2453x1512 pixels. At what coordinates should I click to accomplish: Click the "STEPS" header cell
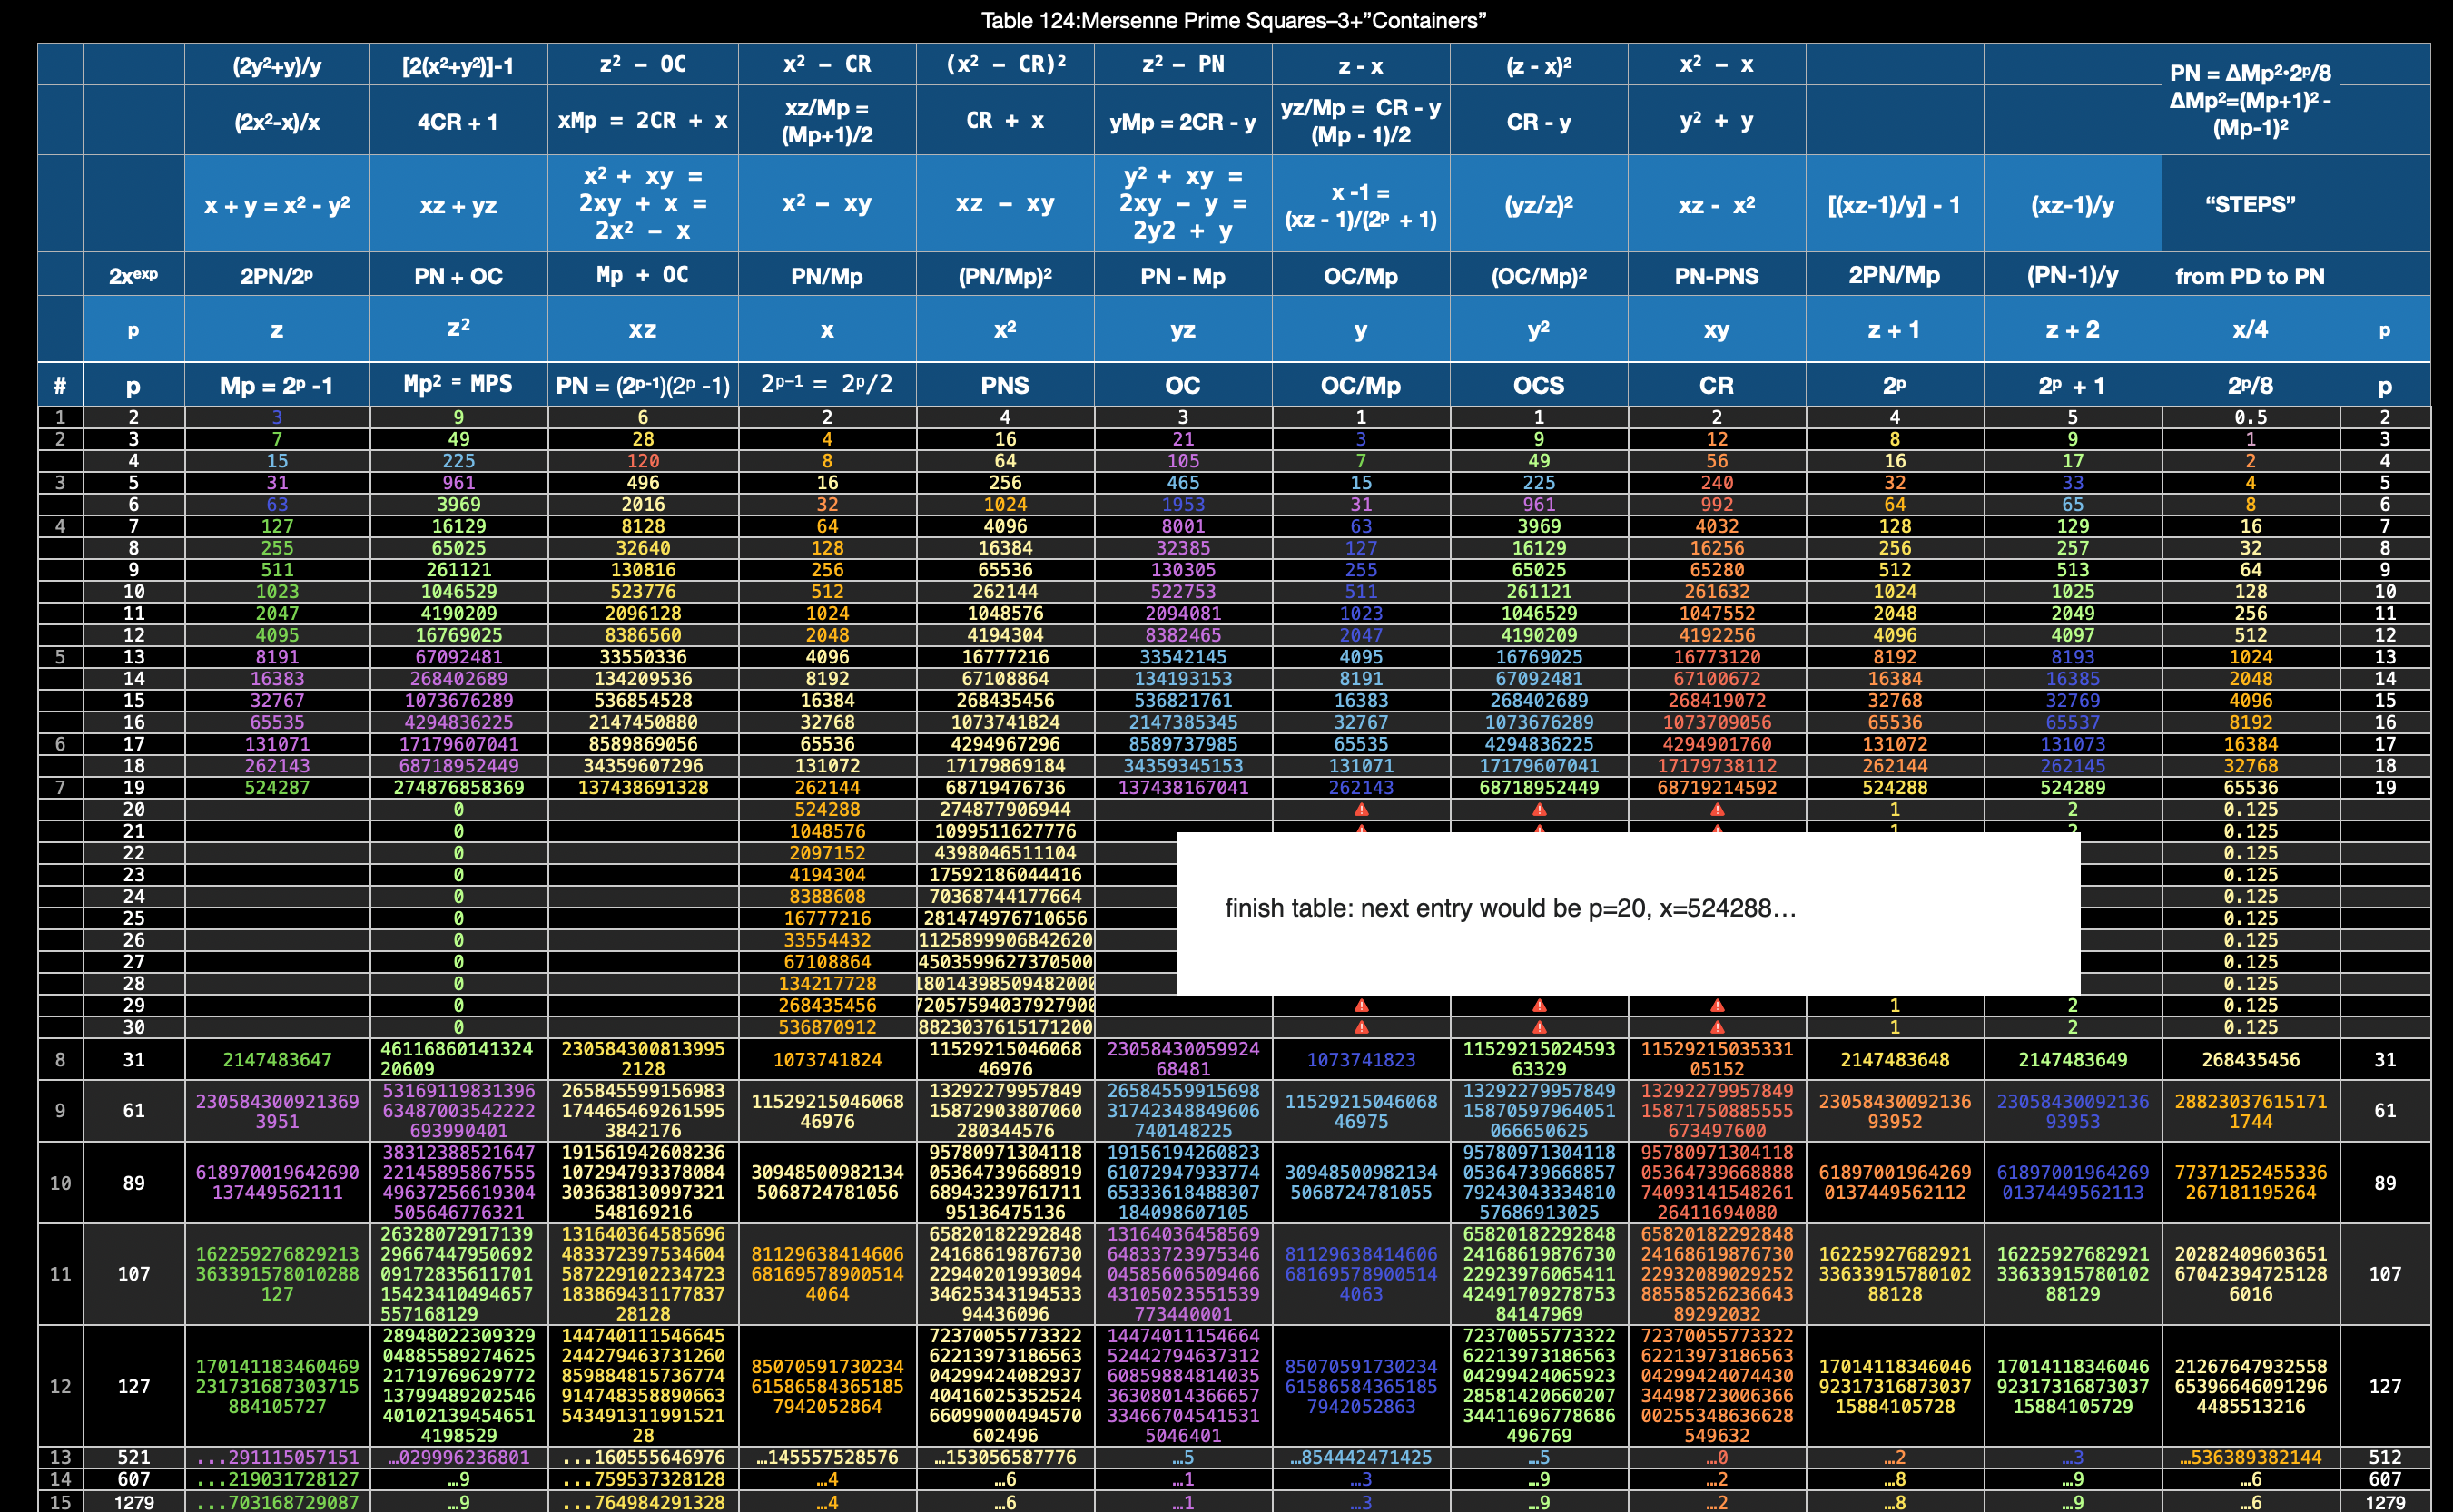[2250, 204]
